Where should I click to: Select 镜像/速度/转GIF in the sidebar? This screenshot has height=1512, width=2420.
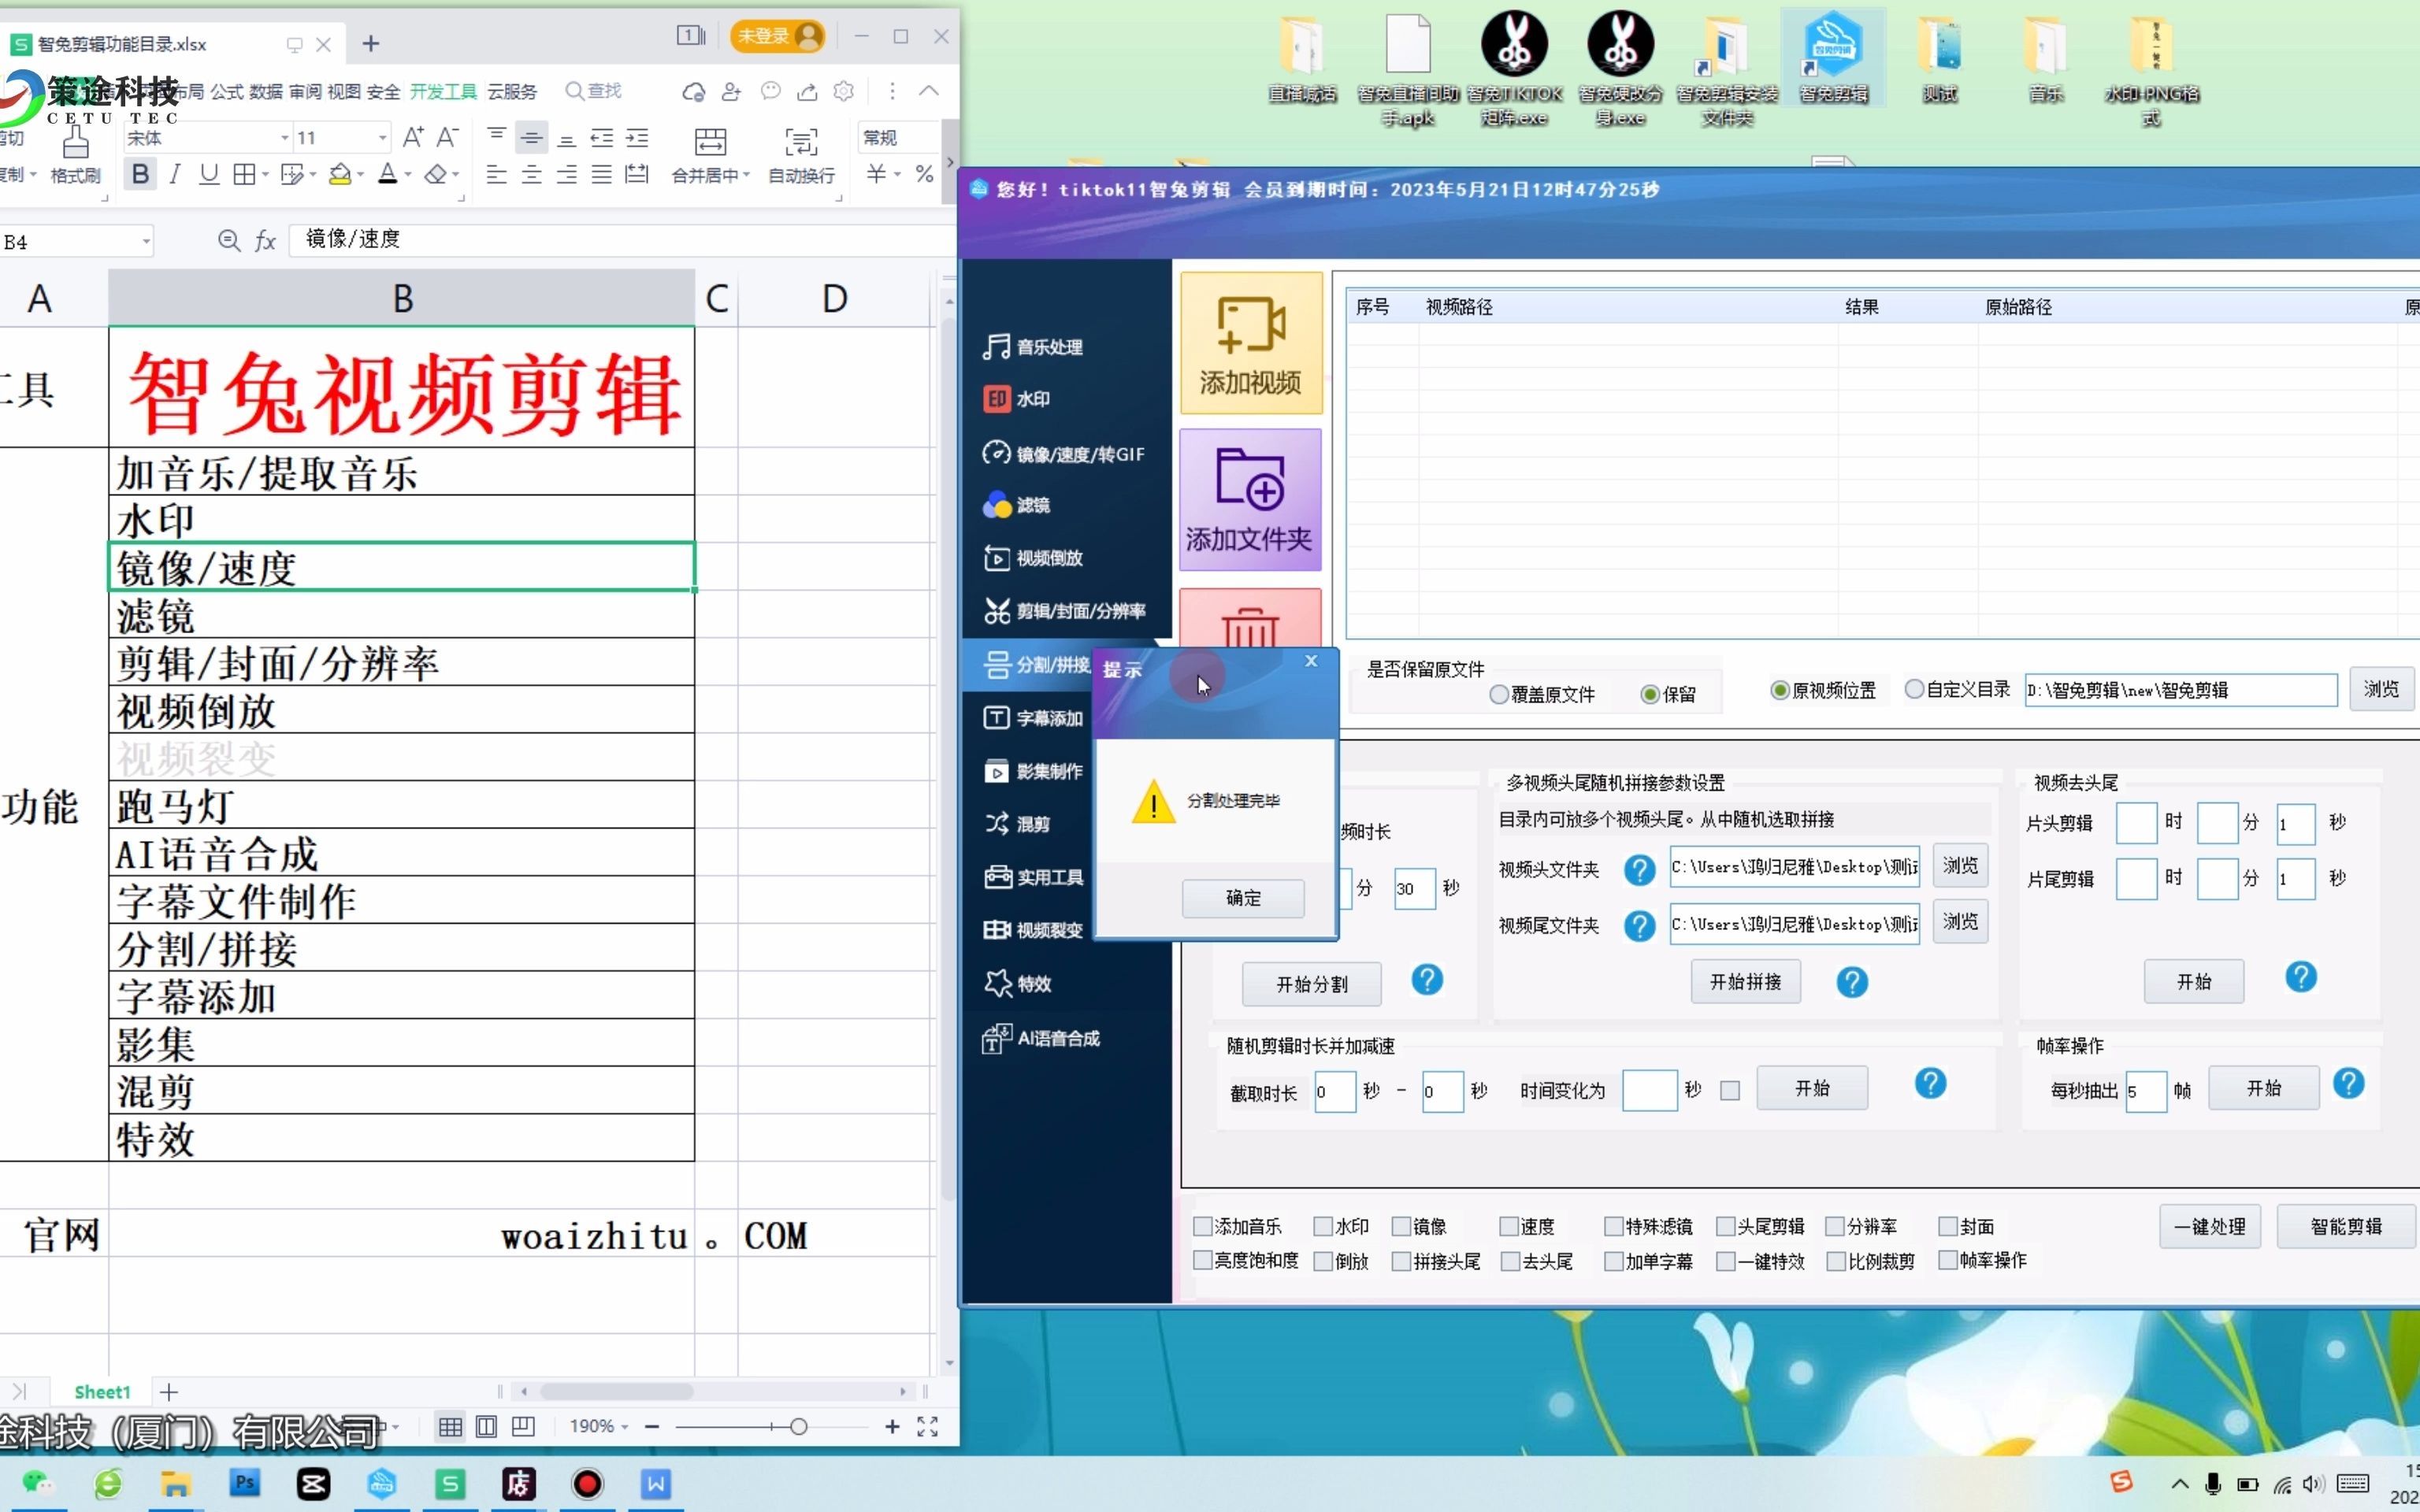coord(1063,454)
